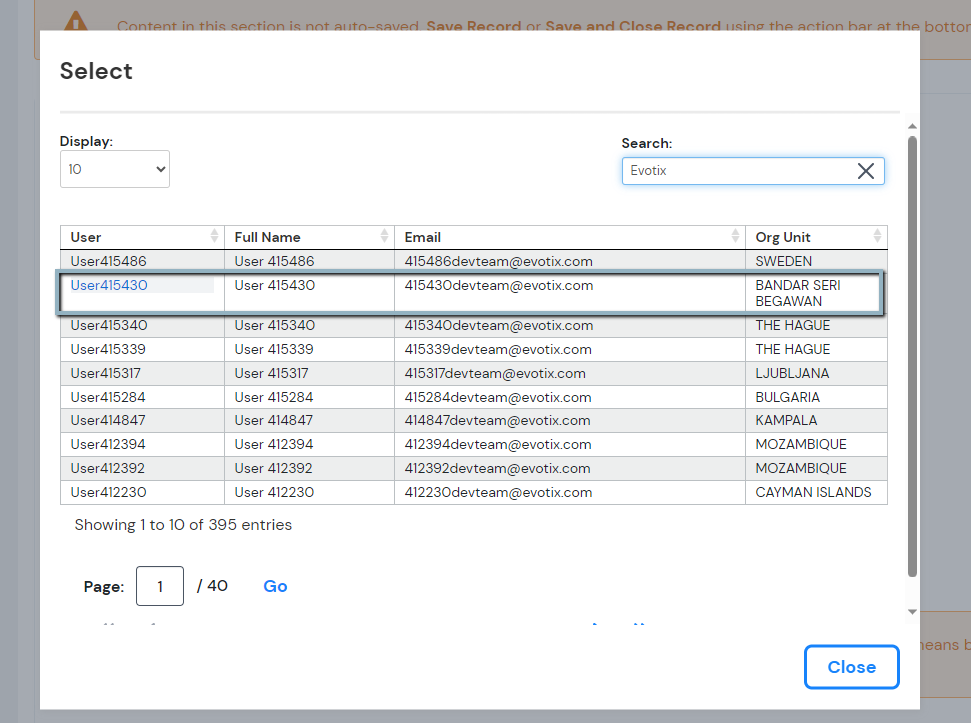Open the Display entries dropdown
The height and width of the screenshot is (723, 971).
114,169
